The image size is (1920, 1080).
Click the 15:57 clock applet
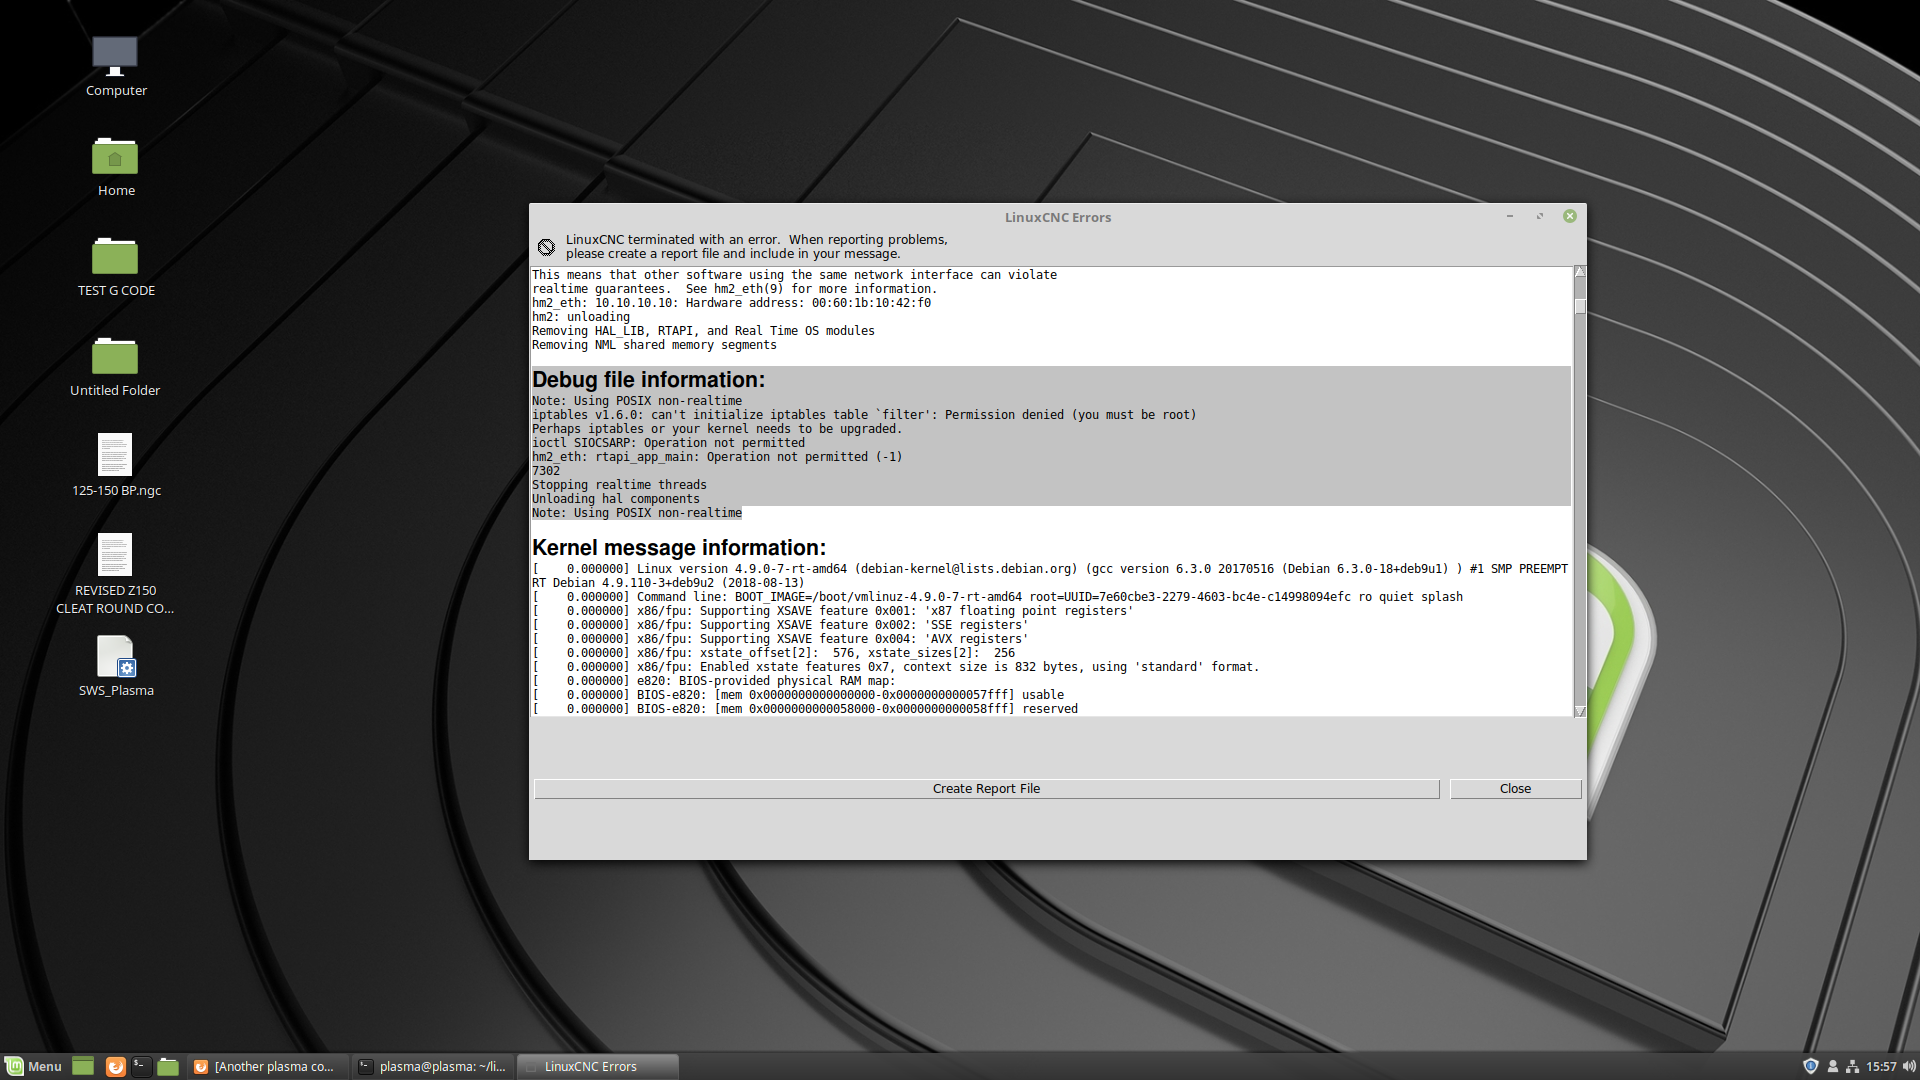(x=1881, y=1066)
